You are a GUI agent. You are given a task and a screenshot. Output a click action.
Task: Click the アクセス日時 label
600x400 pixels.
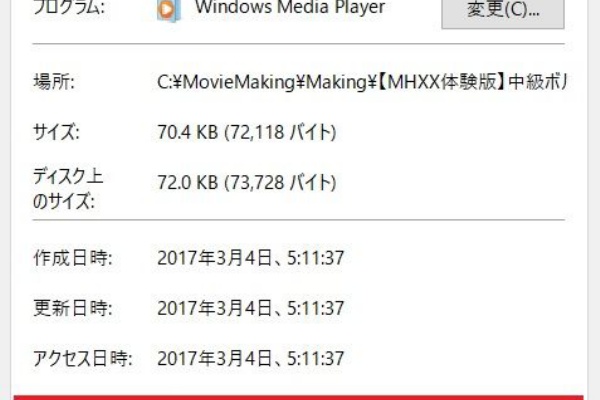(83, 359)
